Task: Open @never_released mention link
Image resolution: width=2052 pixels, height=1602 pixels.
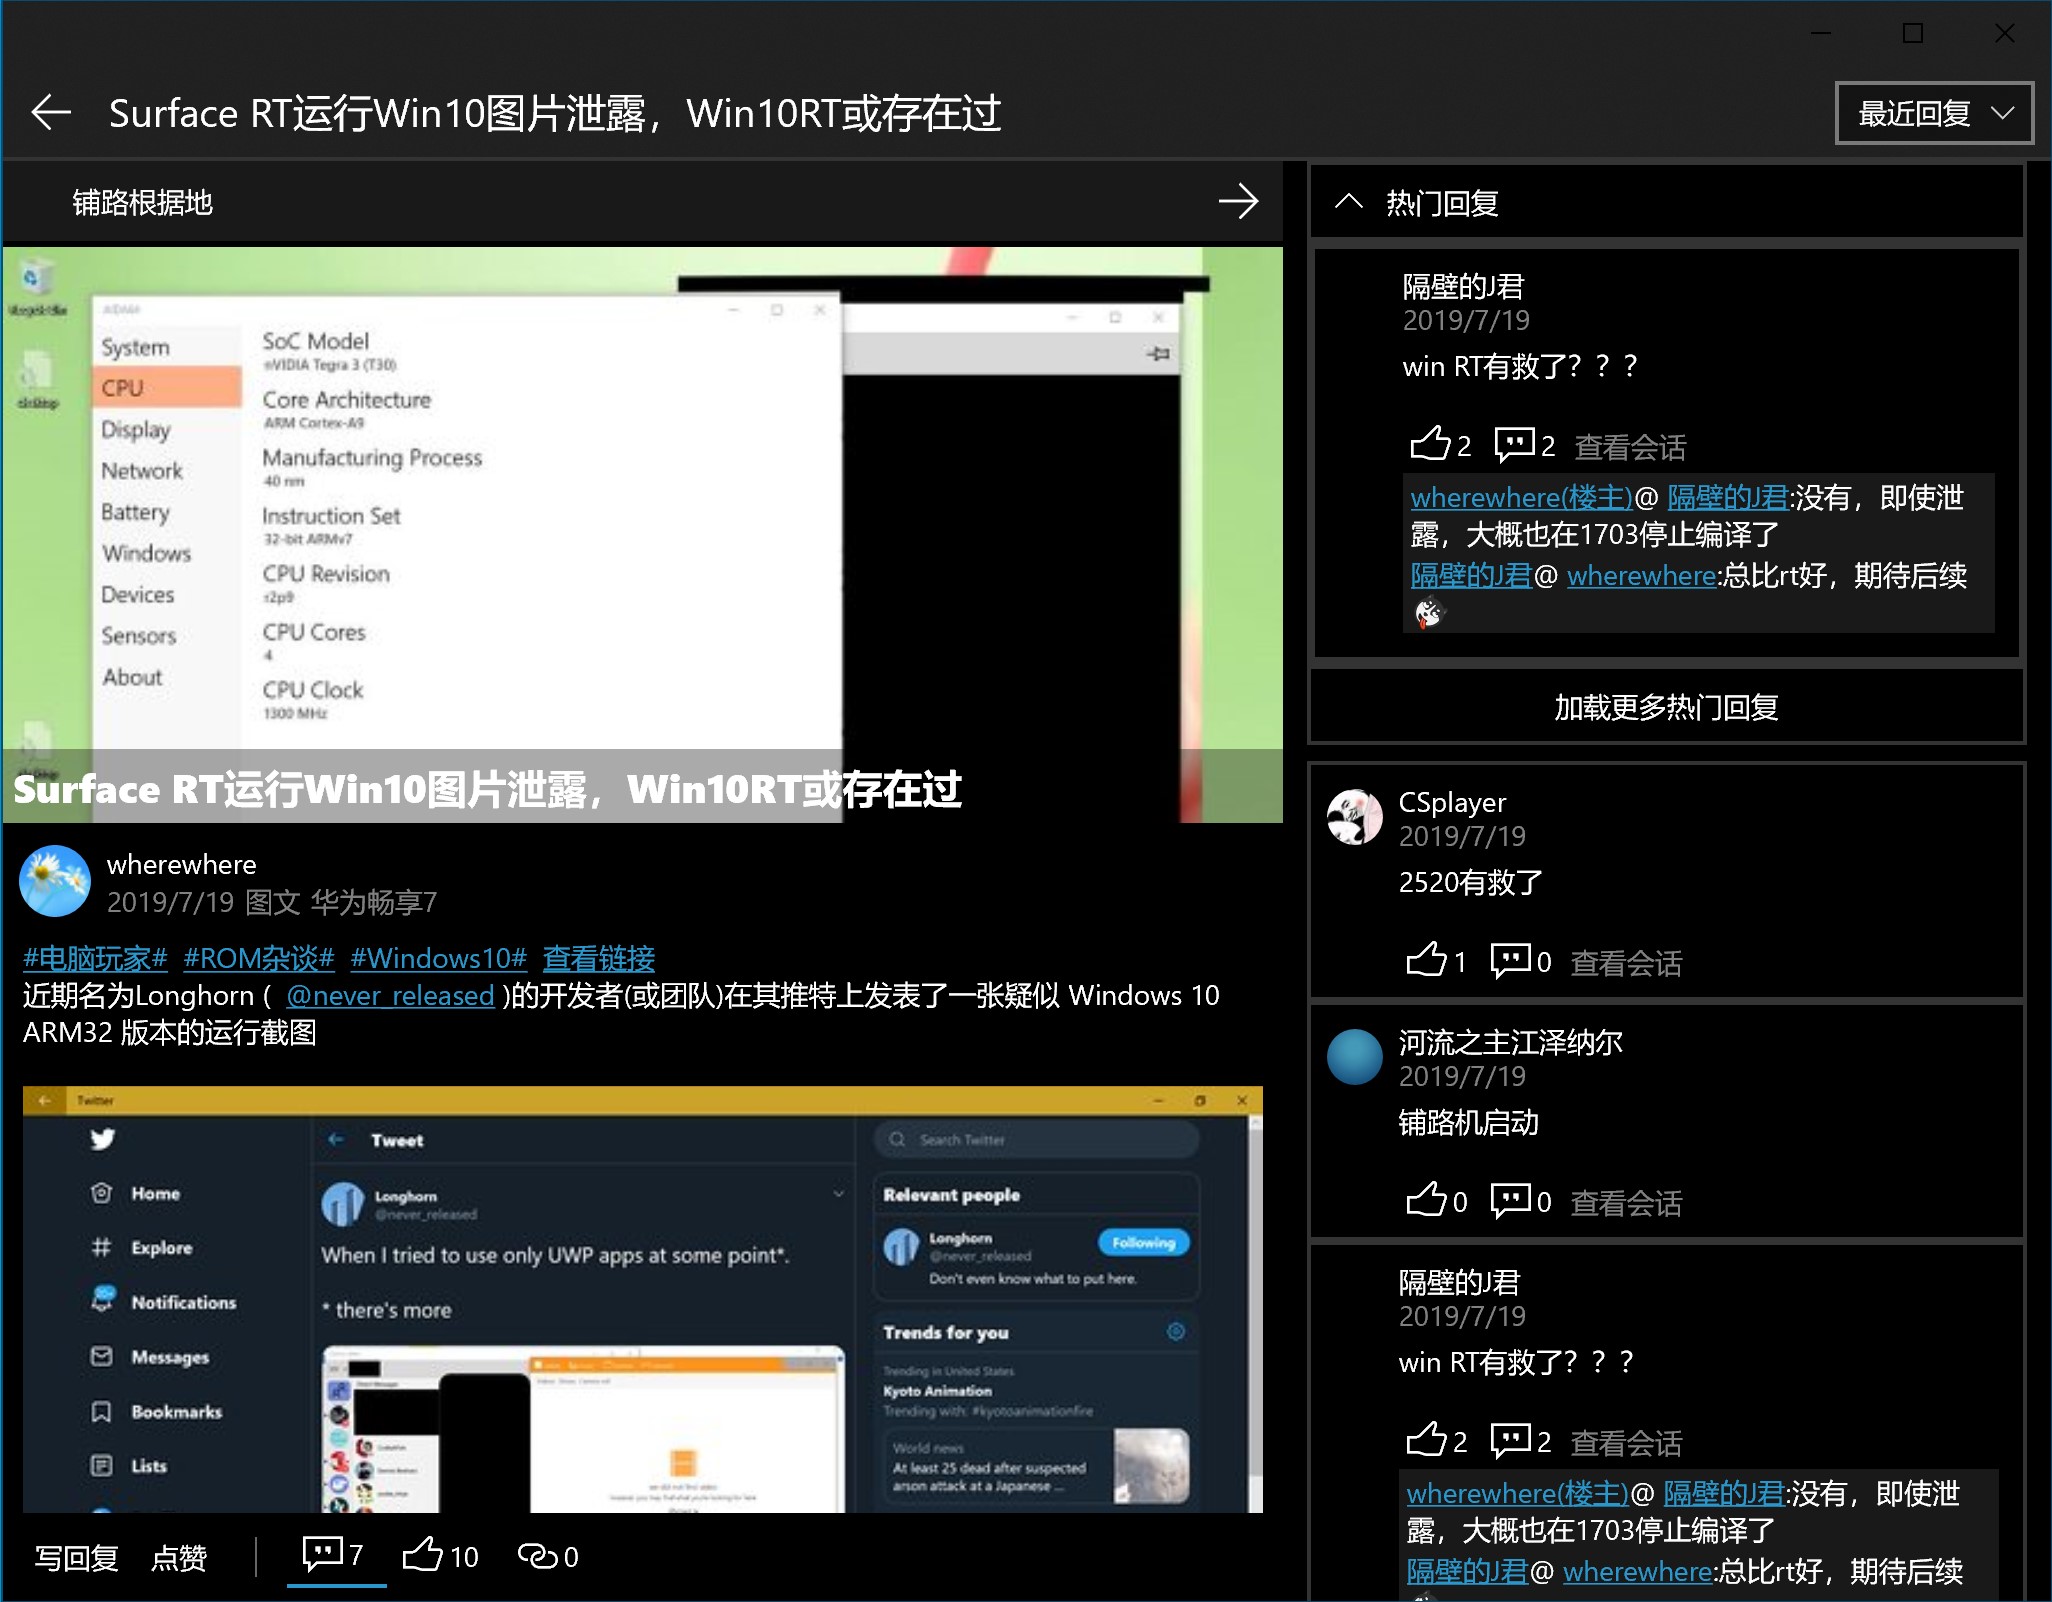Action: pyautogui.click(x=390, y=996)
